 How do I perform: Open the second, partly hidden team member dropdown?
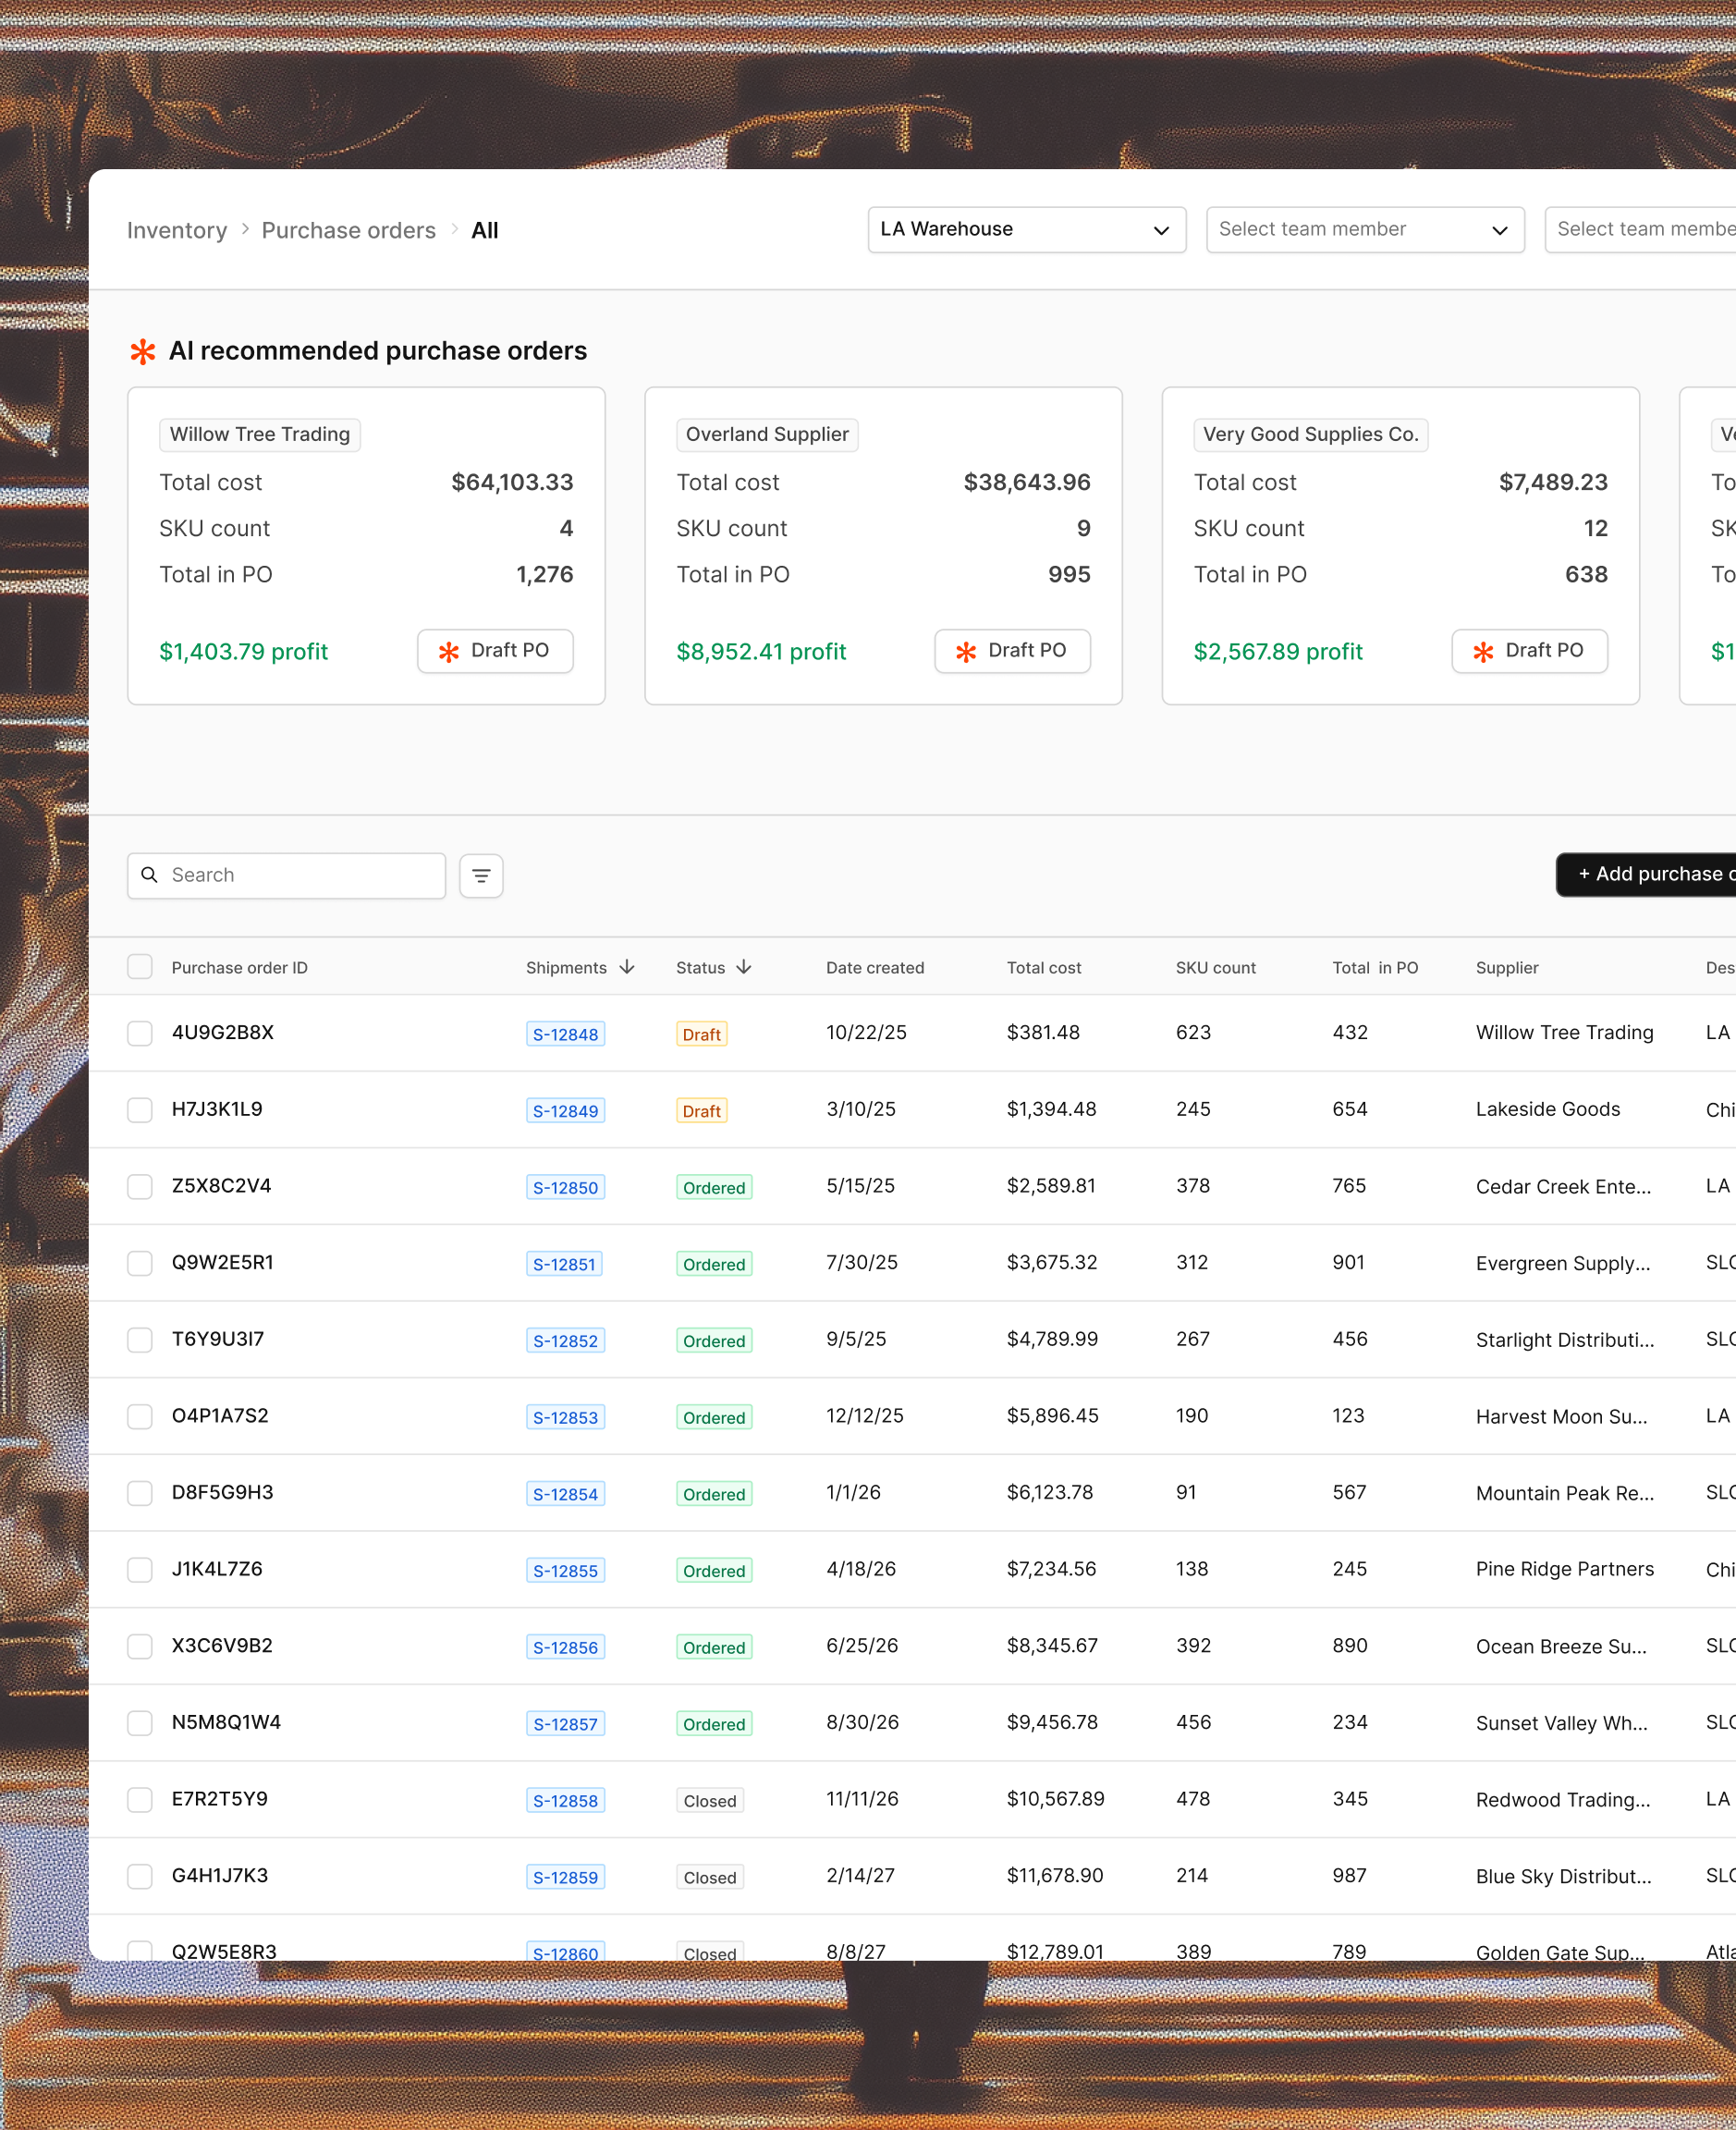(x=1640, y=230)
